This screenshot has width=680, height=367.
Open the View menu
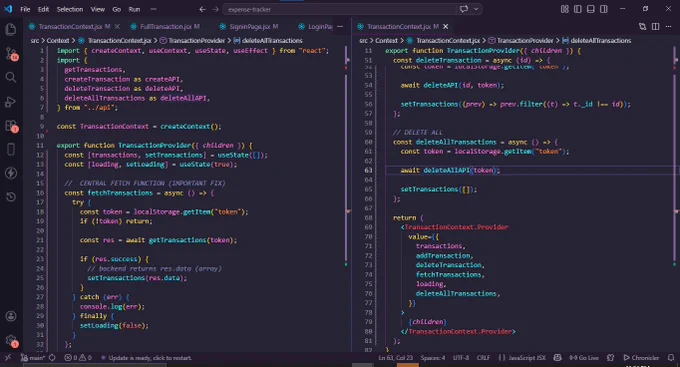coord(98,9)
